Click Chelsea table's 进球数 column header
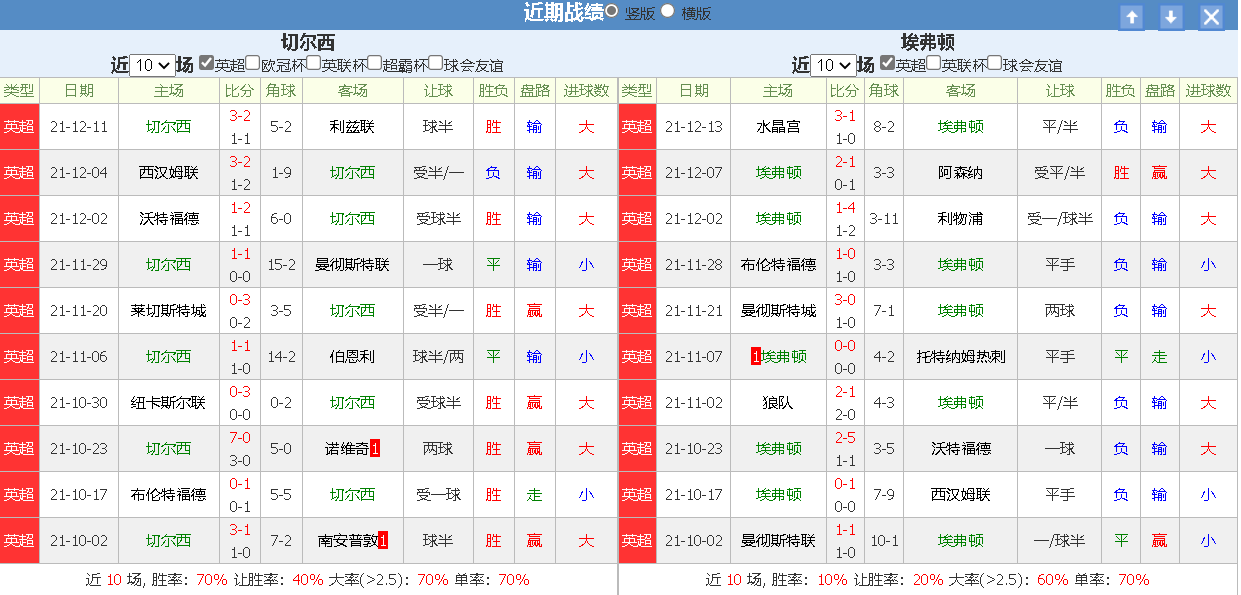The height and width of the screenshot is (595, 1241). pyautogui.click(x=586, y=91)
